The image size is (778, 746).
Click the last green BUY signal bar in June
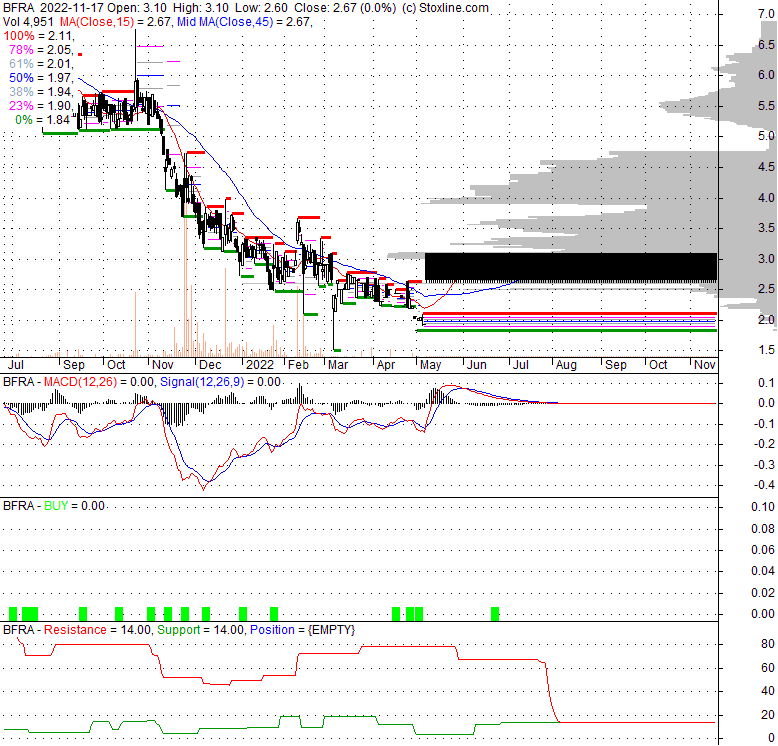(x=495, y=614)
